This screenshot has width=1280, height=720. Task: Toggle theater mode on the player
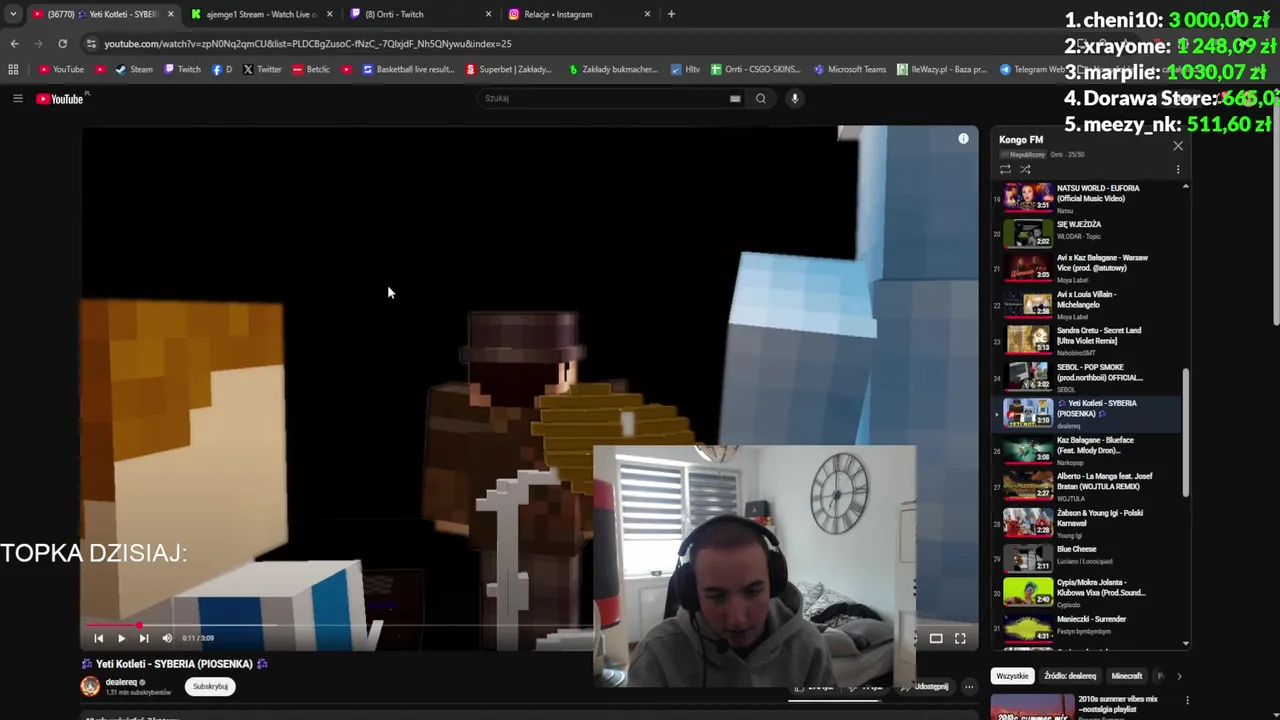[936, 638]
